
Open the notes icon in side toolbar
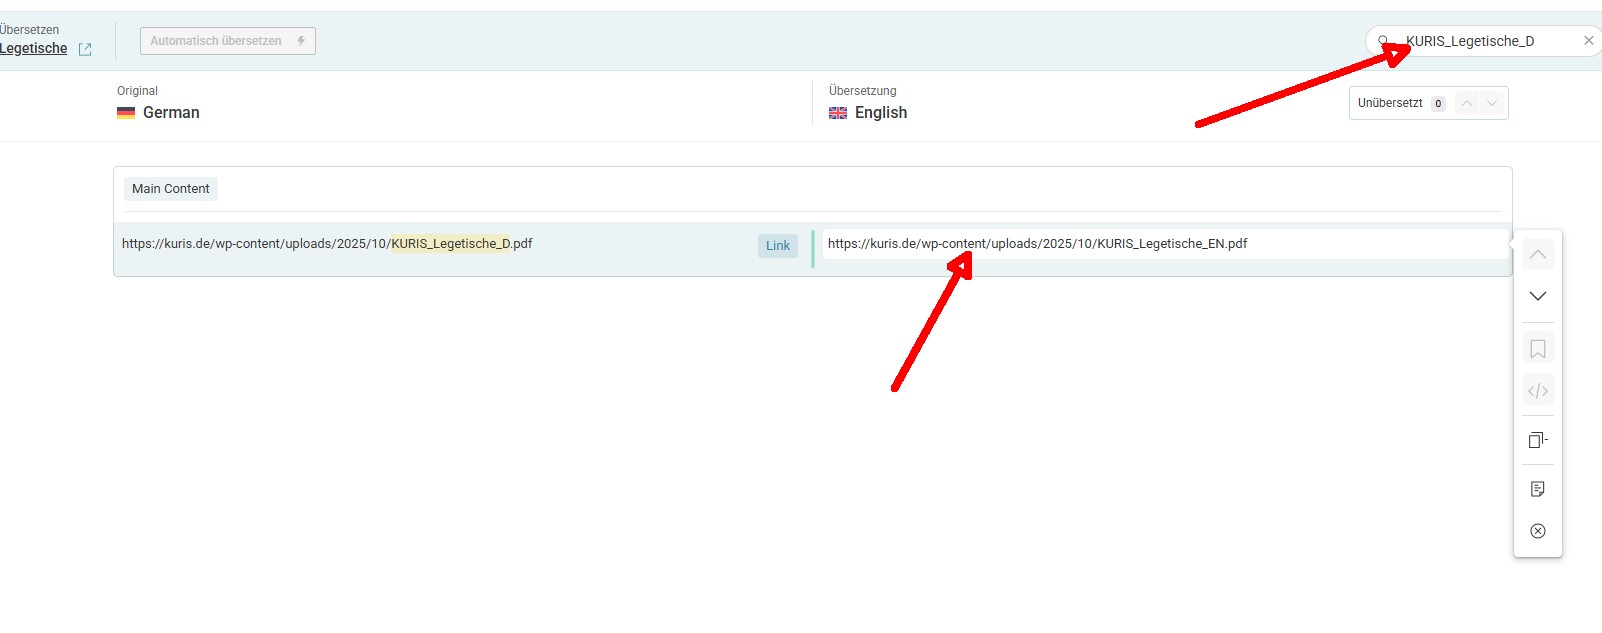(x=1538, y=489)
